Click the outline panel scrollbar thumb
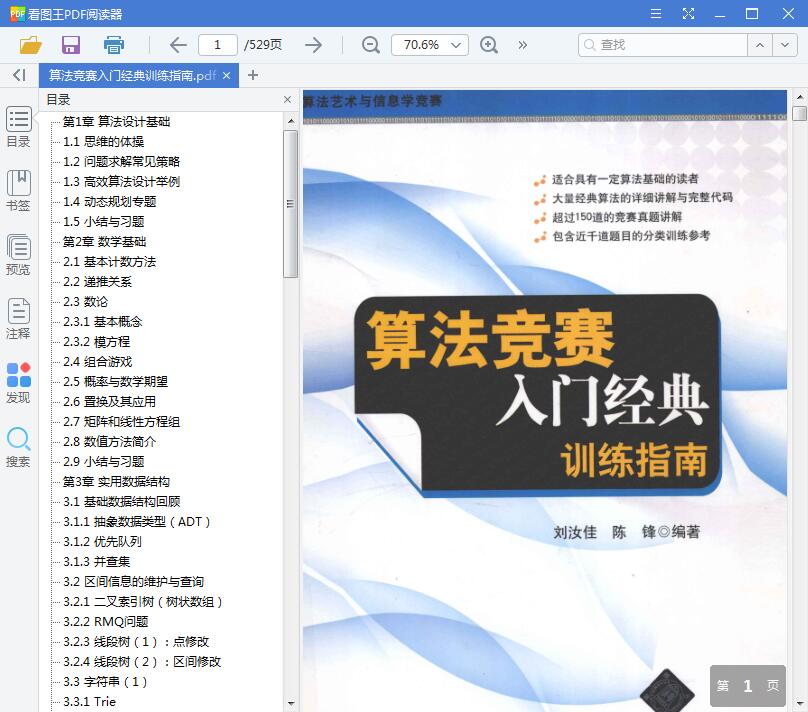Image resolution: width=808 pixels, height=712 pixels. [x=291, y=204]
